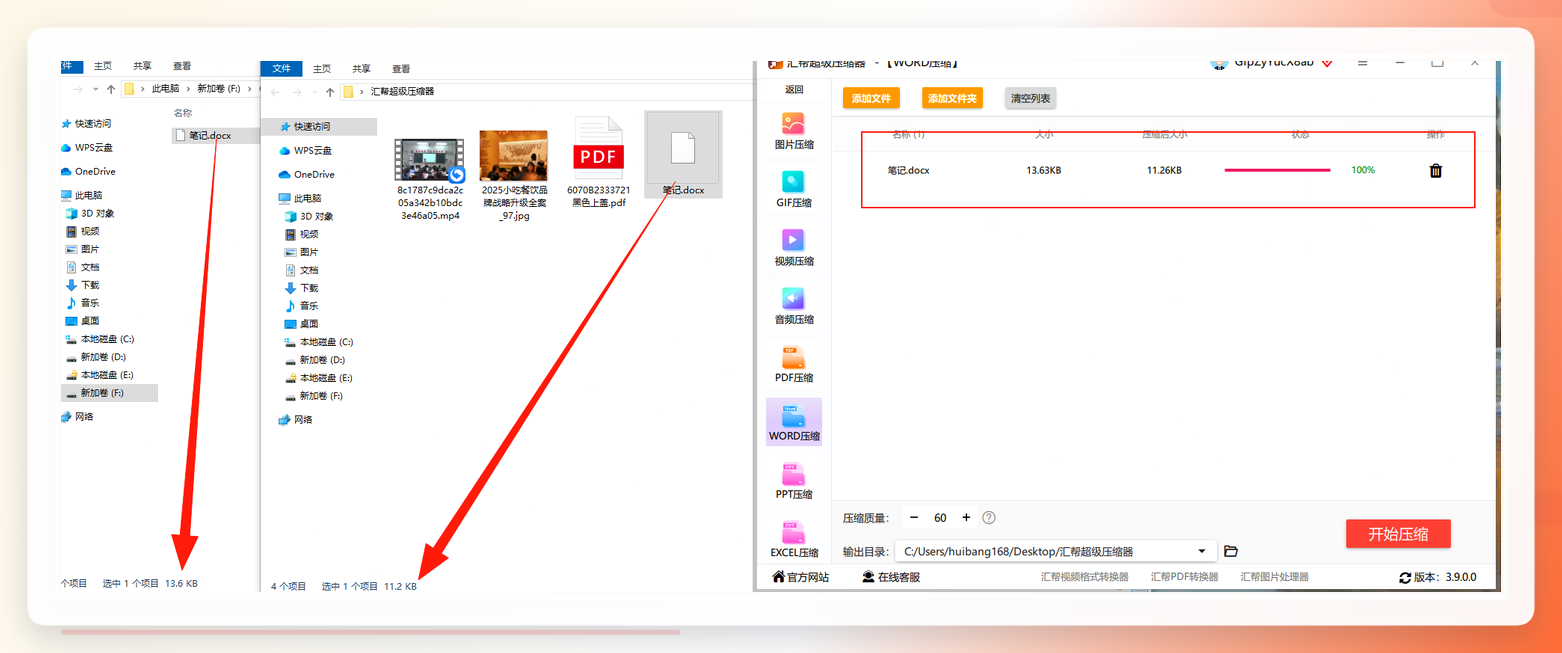1562x653 pixels.
Task: Open recent locations dropdown in 新加卷 (F:) explorer
Action: (96, 89)
